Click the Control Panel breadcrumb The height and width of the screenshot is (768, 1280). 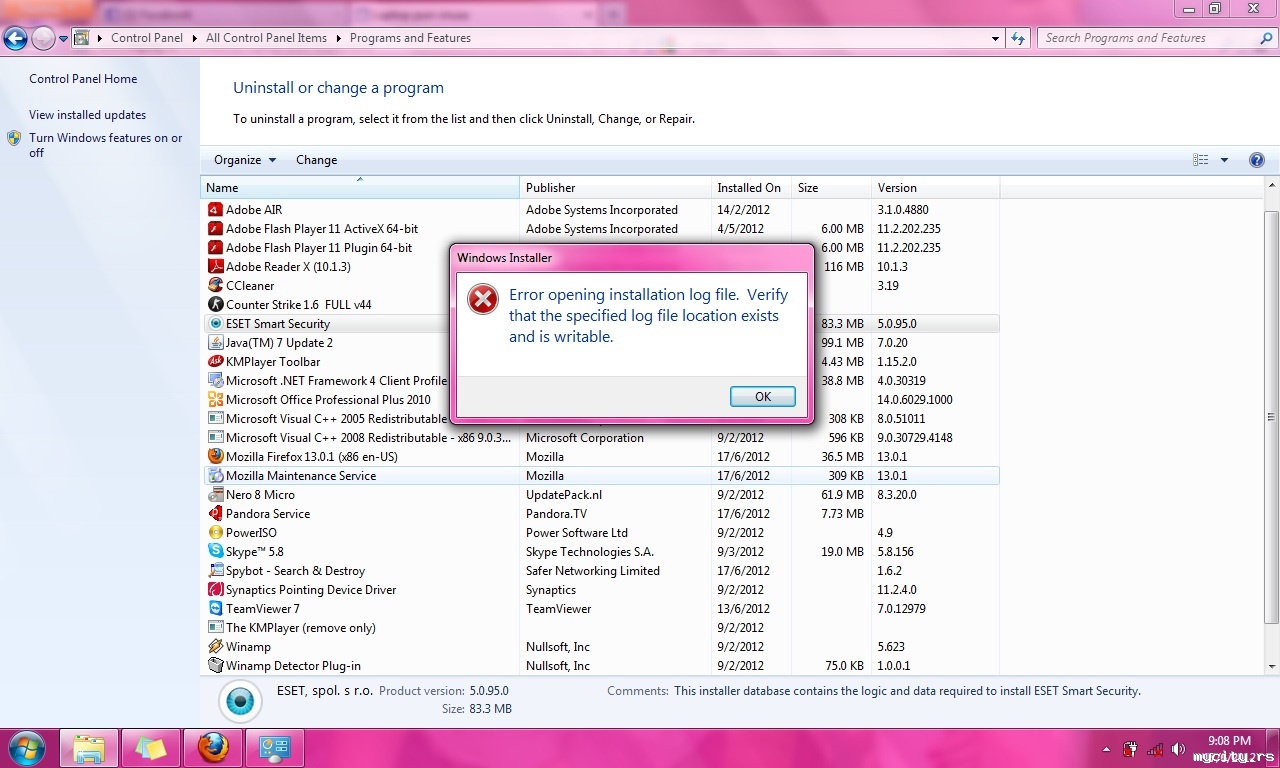[x=147, y=38]
